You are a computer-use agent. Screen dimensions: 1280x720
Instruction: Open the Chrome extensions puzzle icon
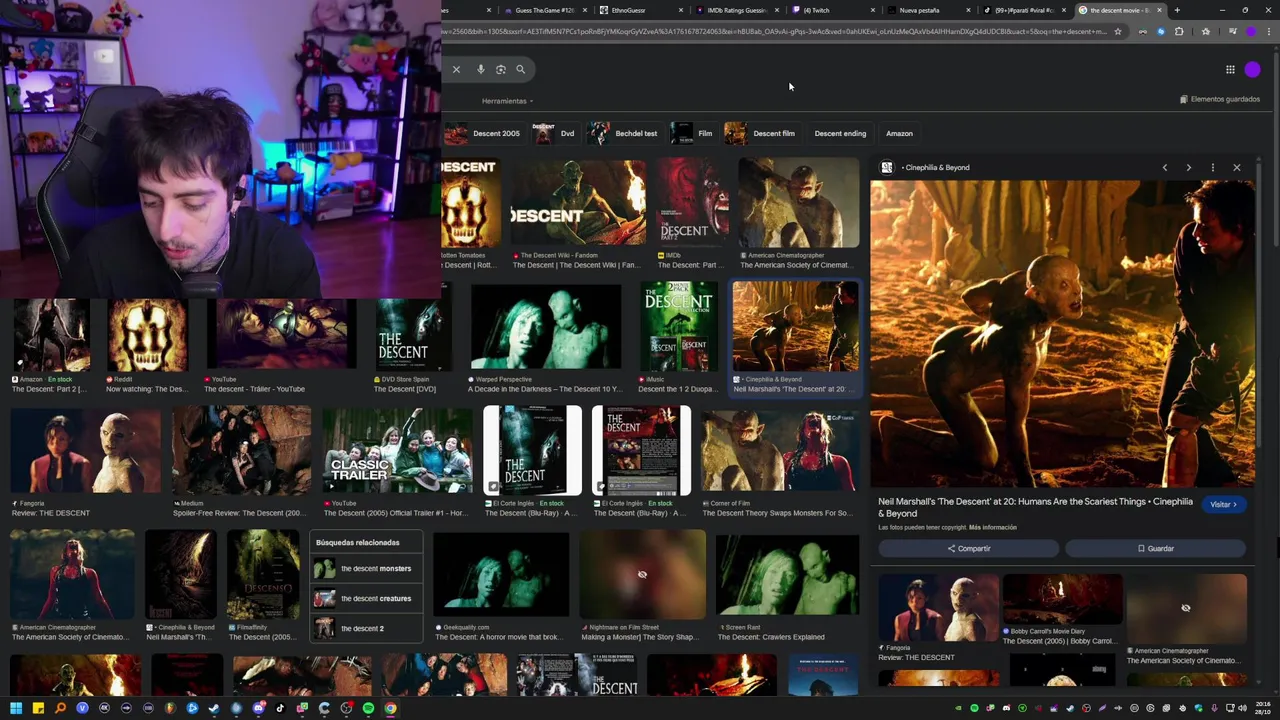(1179, 31)
